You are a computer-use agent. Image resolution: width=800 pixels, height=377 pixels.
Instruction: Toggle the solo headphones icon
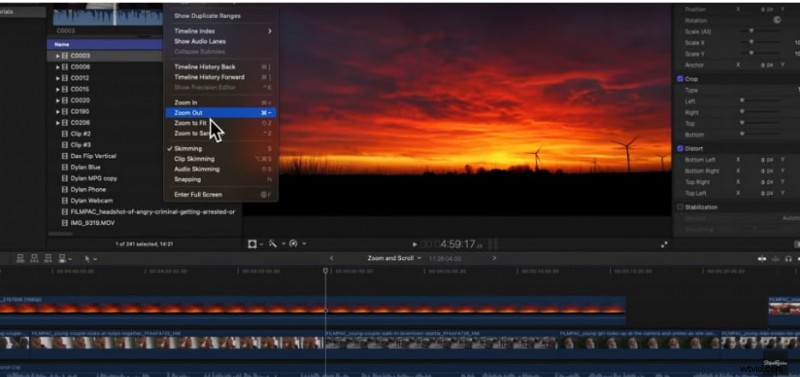[x=788, y=259]
